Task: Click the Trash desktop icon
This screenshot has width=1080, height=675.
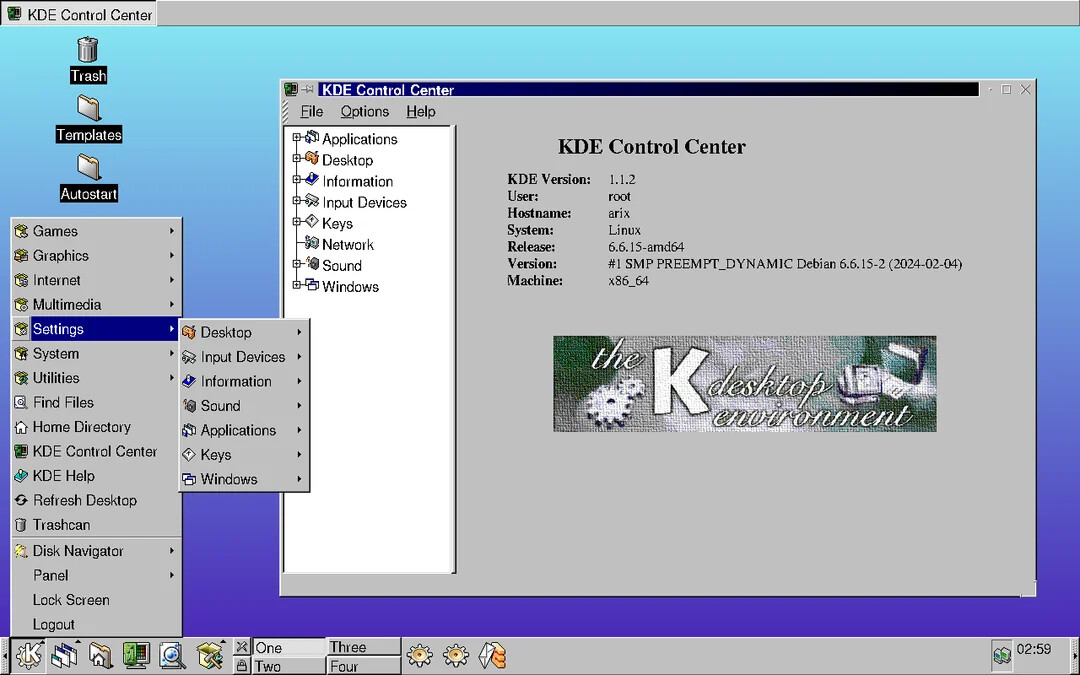Action: click(x=88, y=50)
